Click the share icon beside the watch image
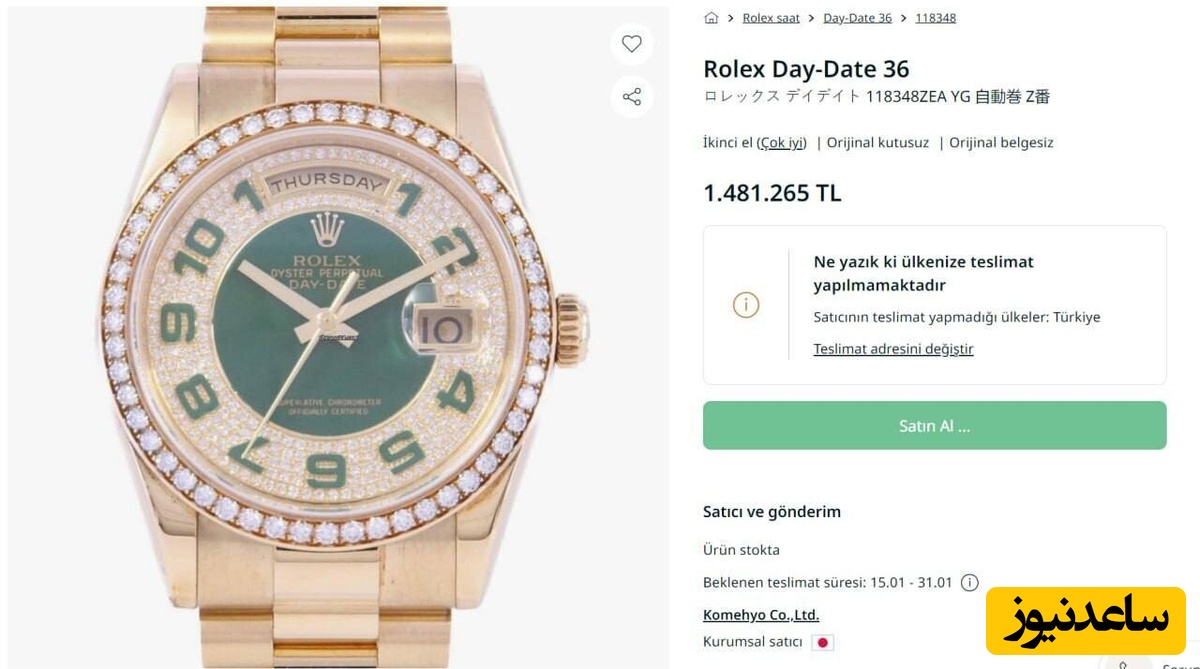The width and height of the screenshot is (1200, 669). [x=632, y=97]
